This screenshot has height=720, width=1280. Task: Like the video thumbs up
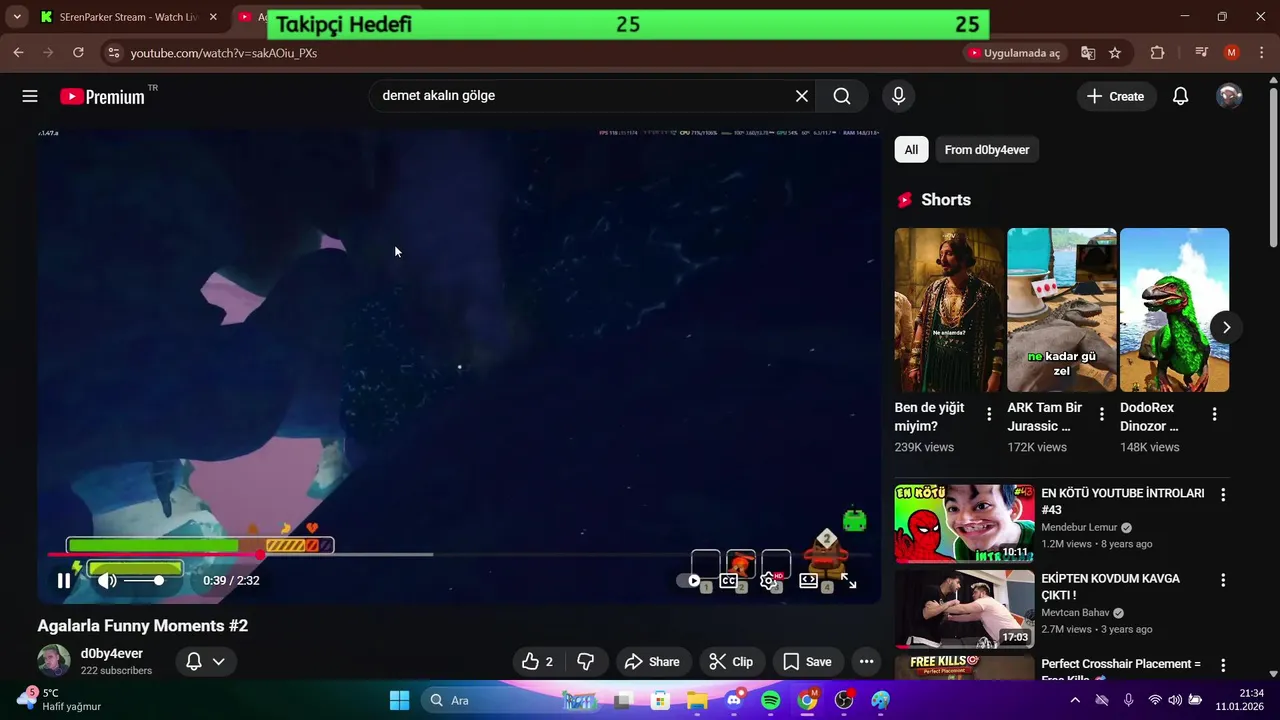click(538, 661)
